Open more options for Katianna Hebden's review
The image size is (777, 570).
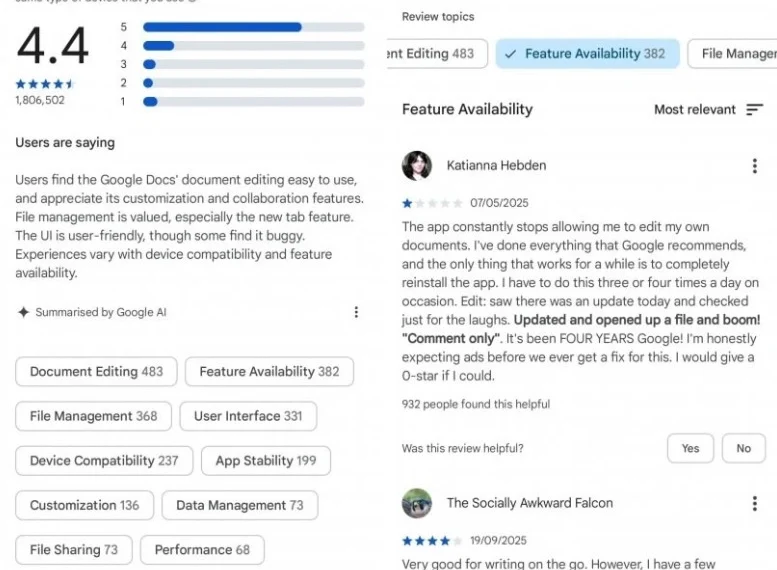pos(754,166)
